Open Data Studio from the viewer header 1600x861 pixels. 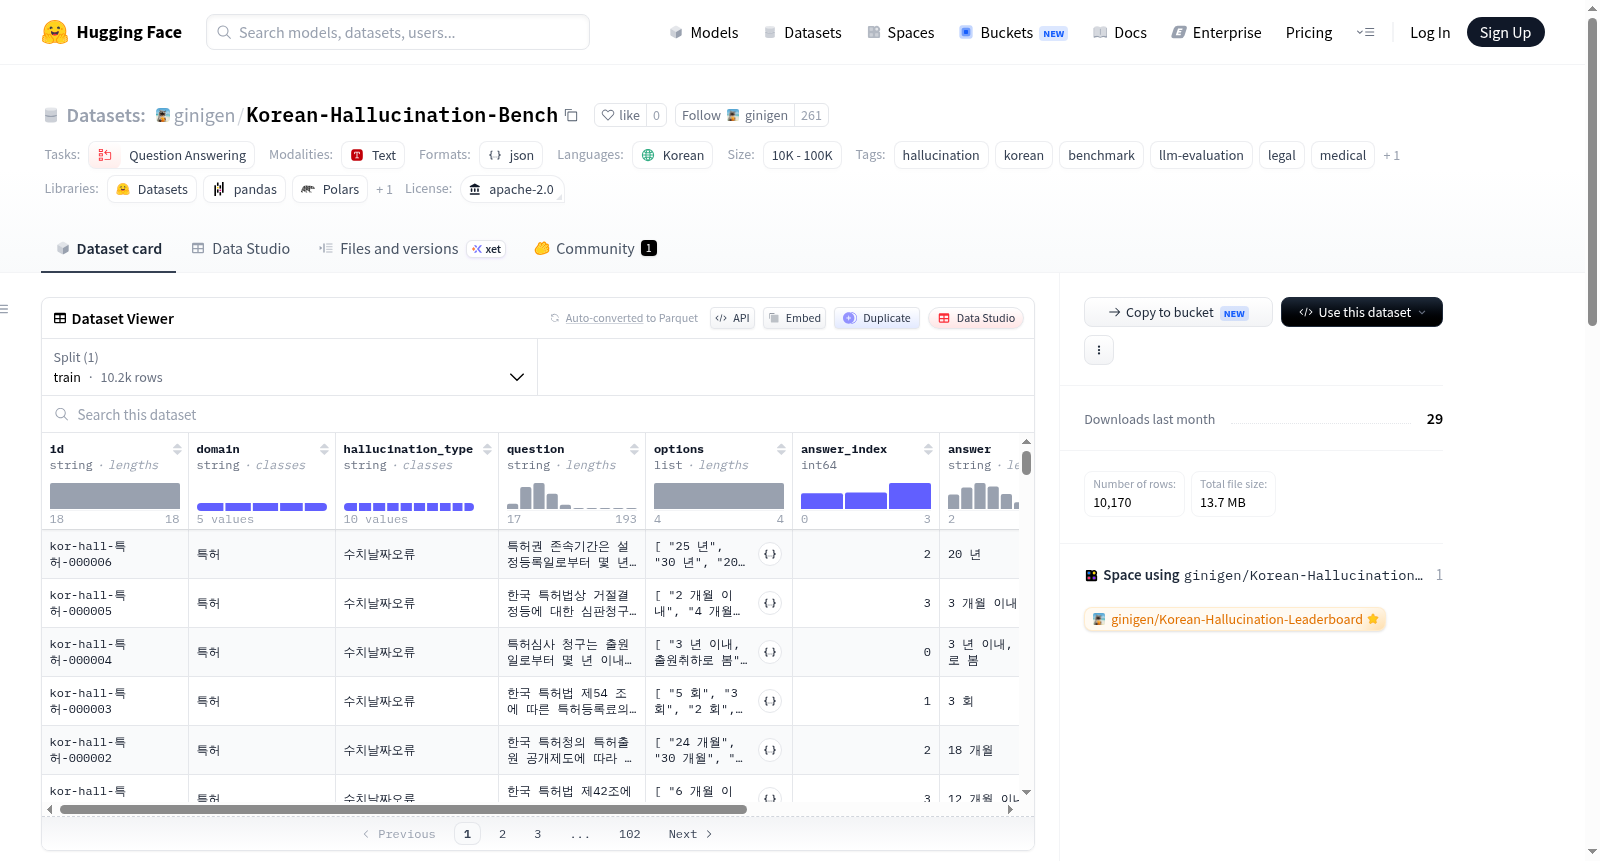click(x=976, y=318)
